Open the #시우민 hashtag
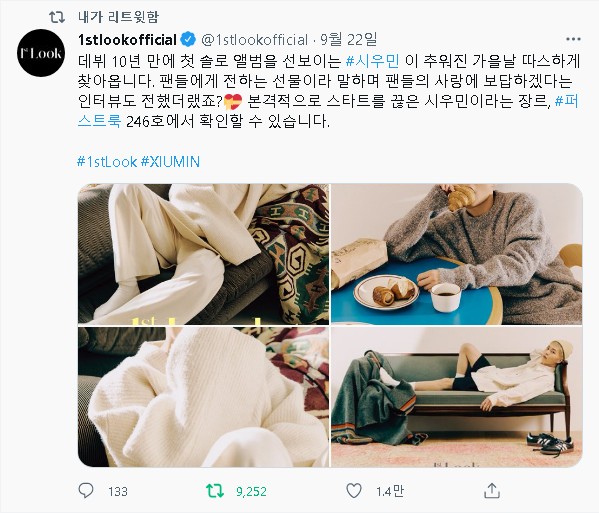The width and height of the screenshot is (599, 513). pos(372,60)
